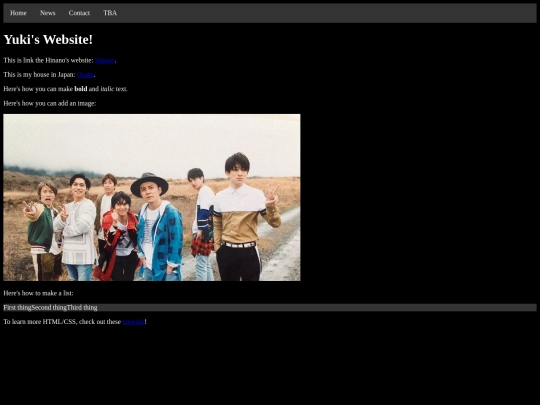
Task: Open the Contact nav link
Action: 79,13
